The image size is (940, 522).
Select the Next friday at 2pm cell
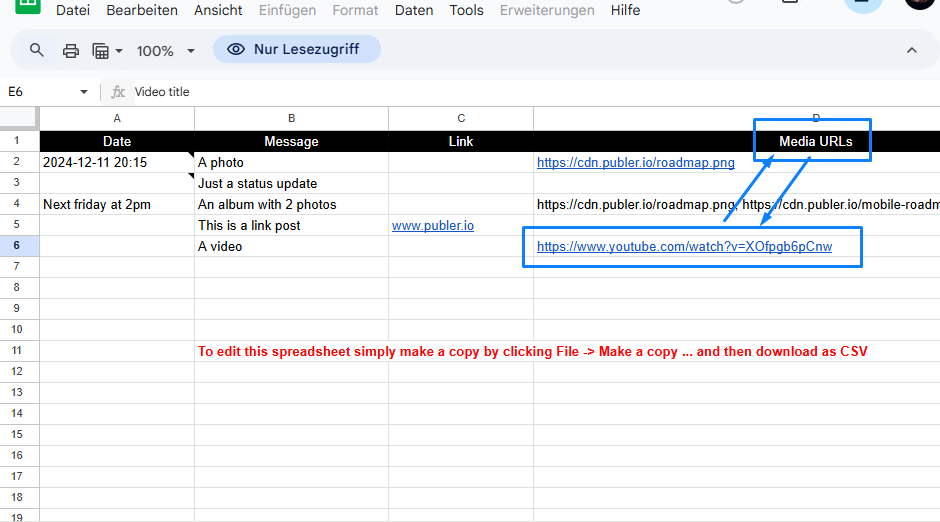117,204
